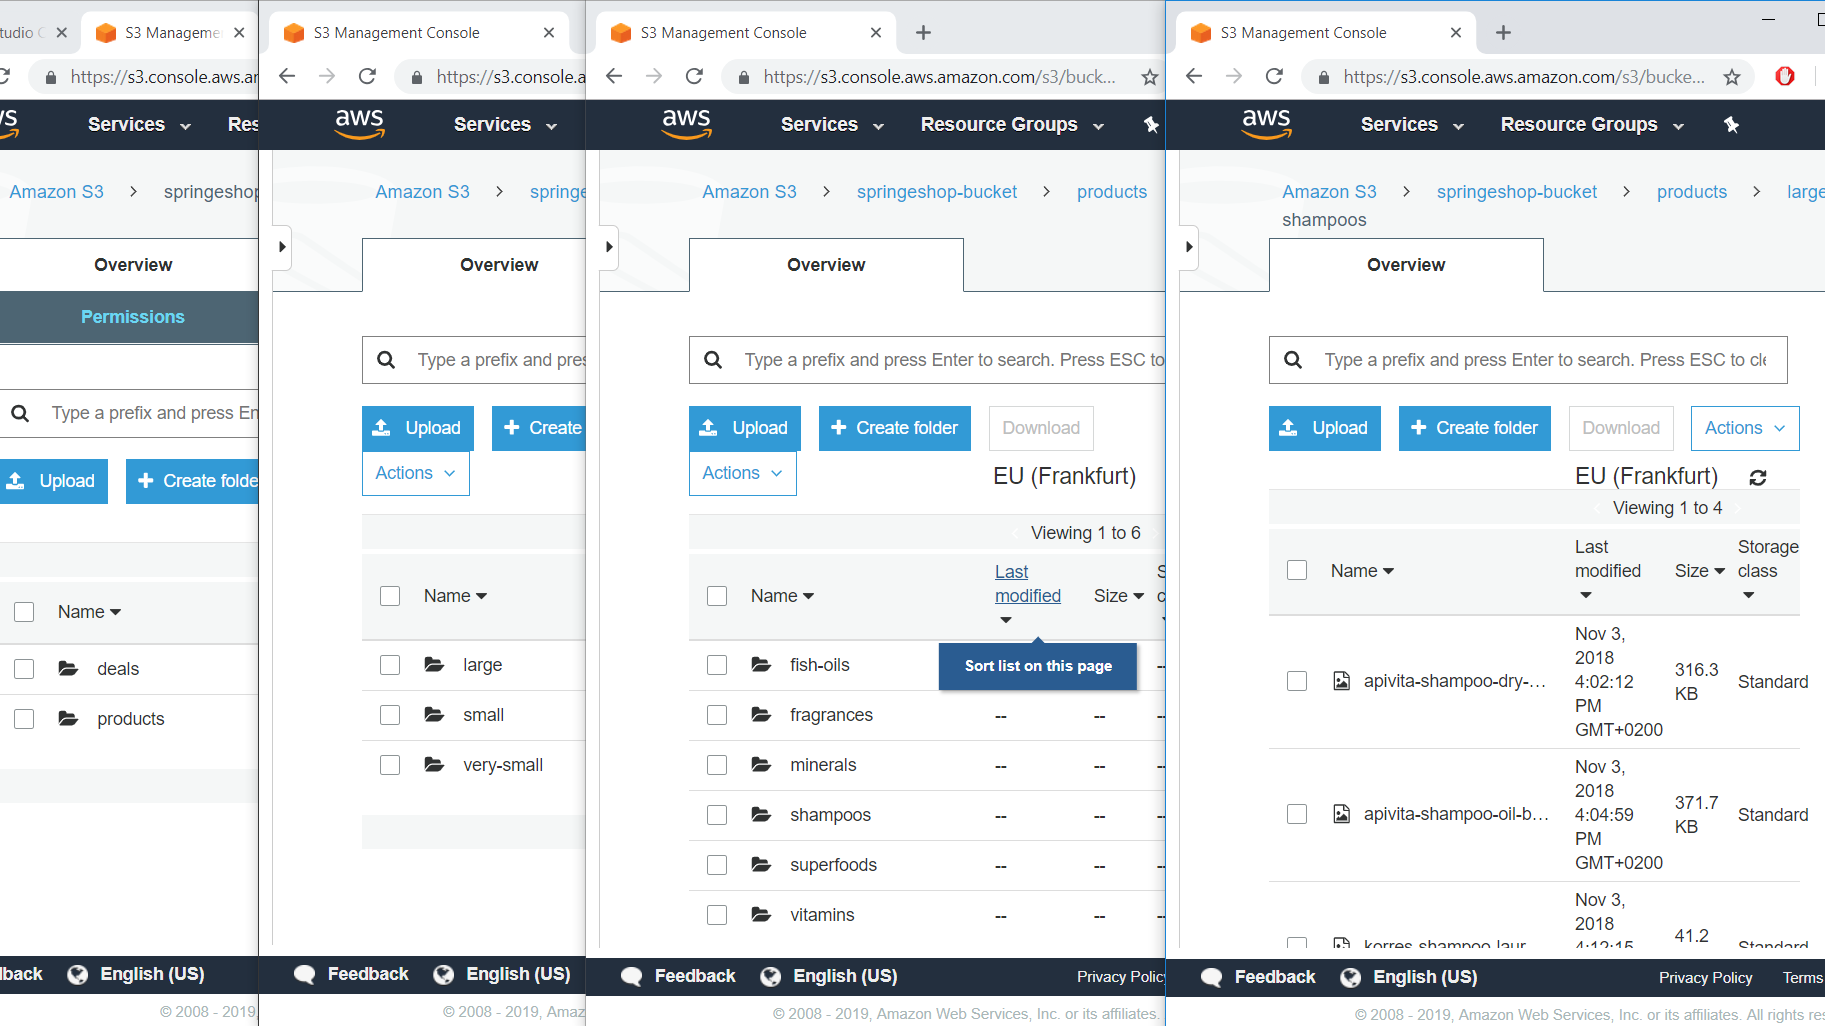Click the image file icon for apivita-shampoo-dry
The height and width of the screenshot is (1026, 1825).
click(1342, 681)
